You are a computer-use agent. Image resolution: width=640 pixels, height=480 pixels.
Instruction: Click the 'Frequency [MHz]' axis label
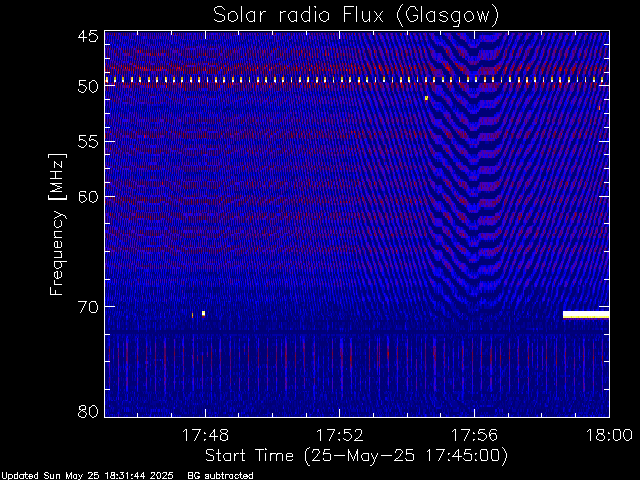[57, 224]
